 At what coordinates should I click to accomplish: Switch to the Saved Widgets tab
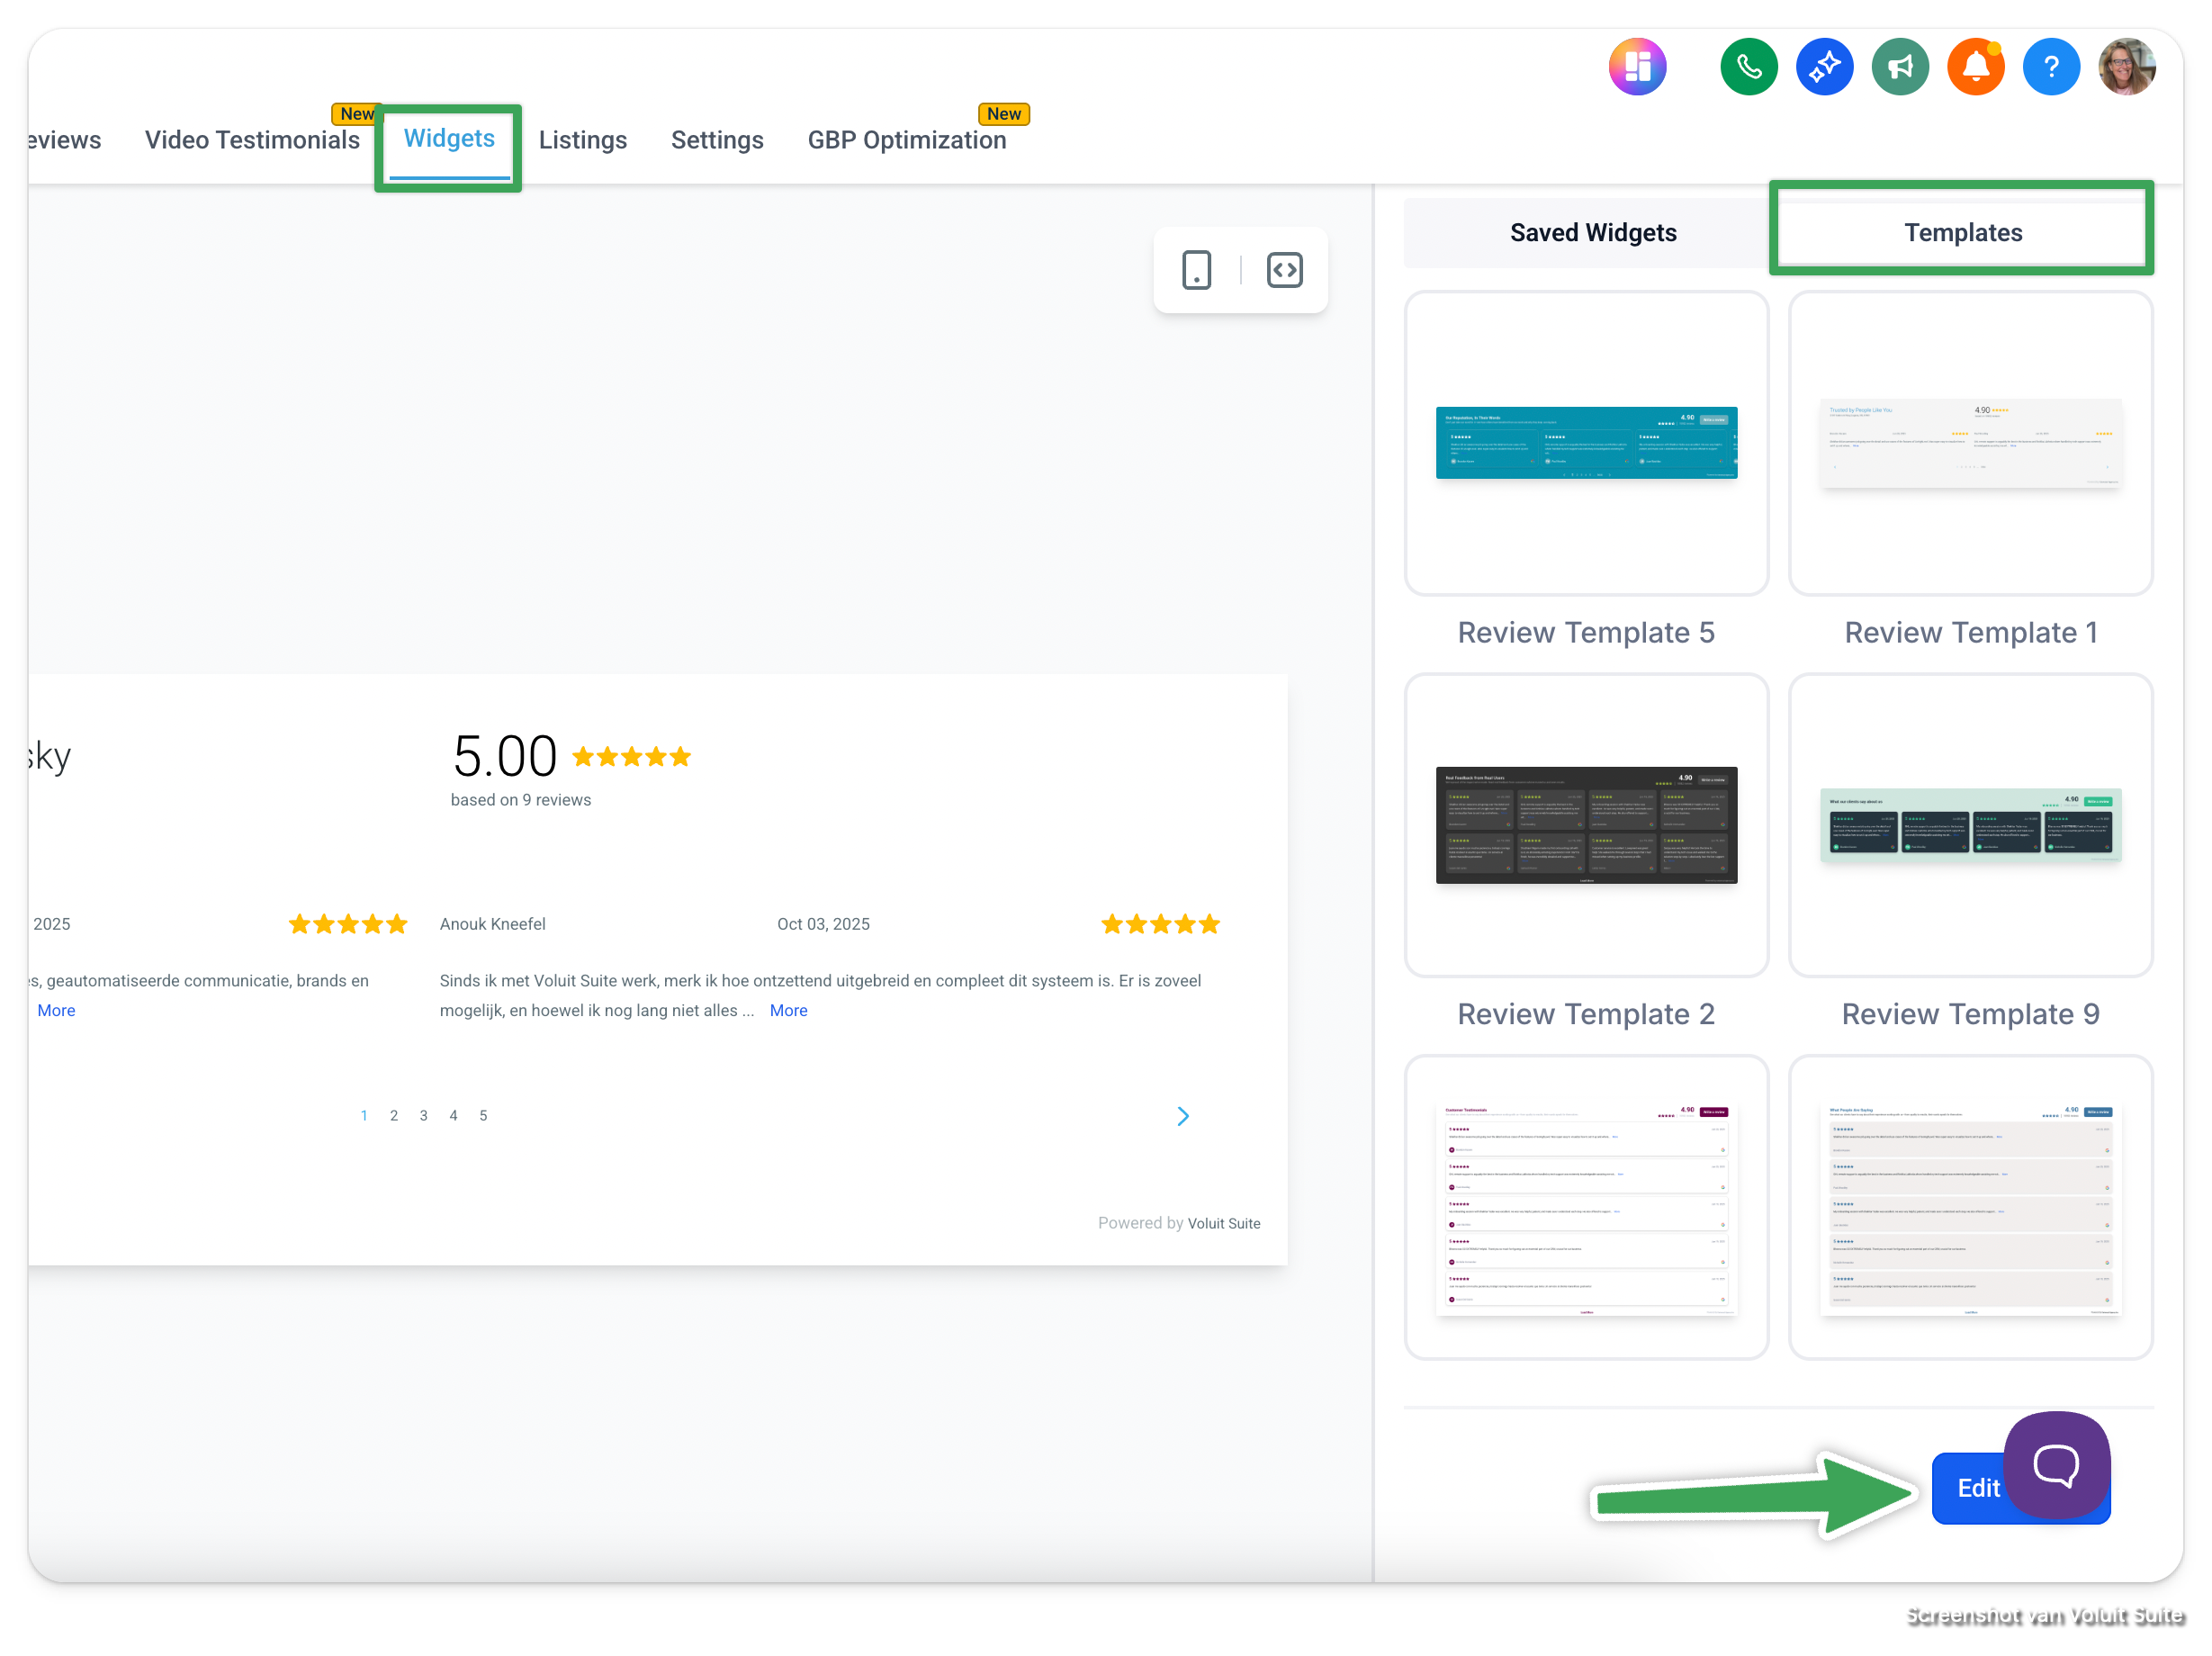pyautogui.click(x=1592, y=233)
